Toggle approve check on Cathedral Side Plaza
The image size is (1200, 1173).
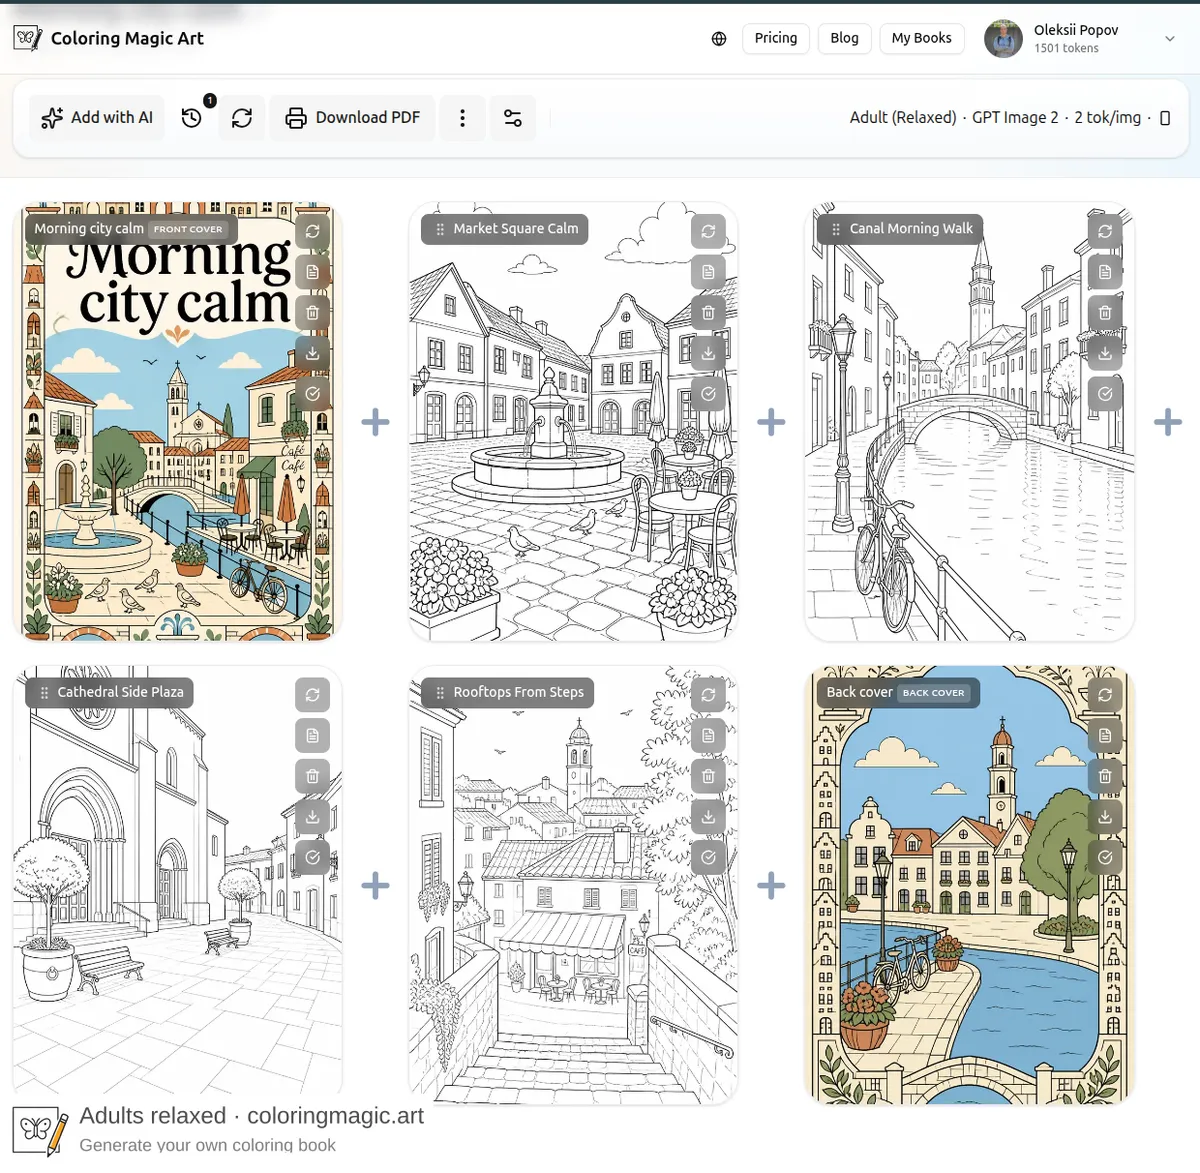313,858
